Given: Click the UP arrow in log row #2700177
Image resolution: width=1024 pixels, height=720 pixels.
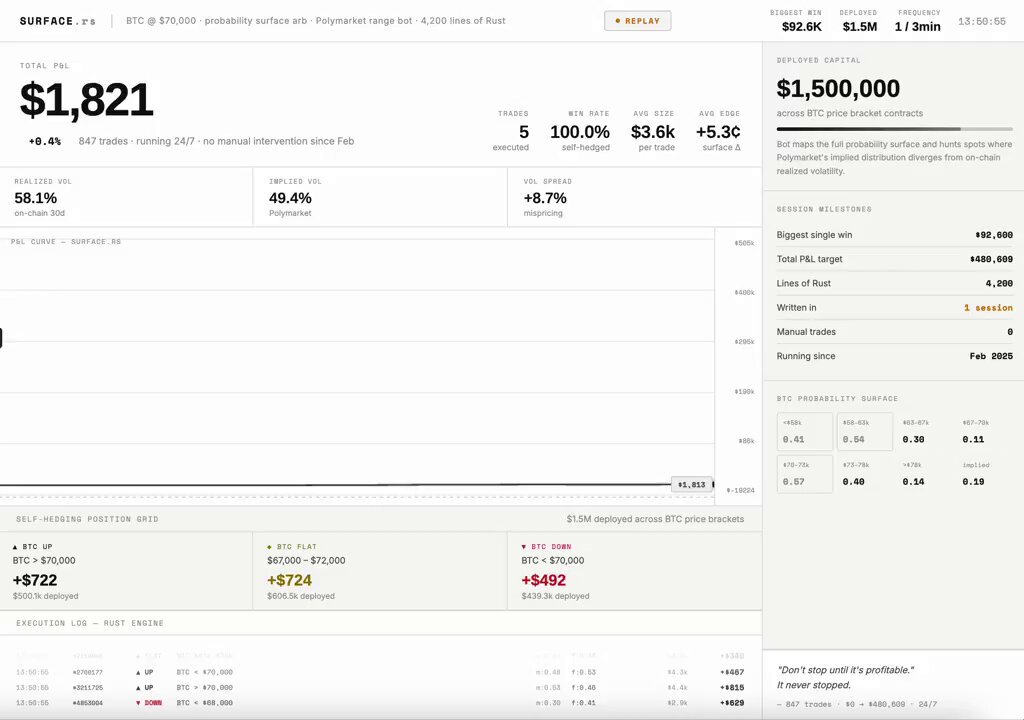Looking at the screenshot, I should (138, 672).
